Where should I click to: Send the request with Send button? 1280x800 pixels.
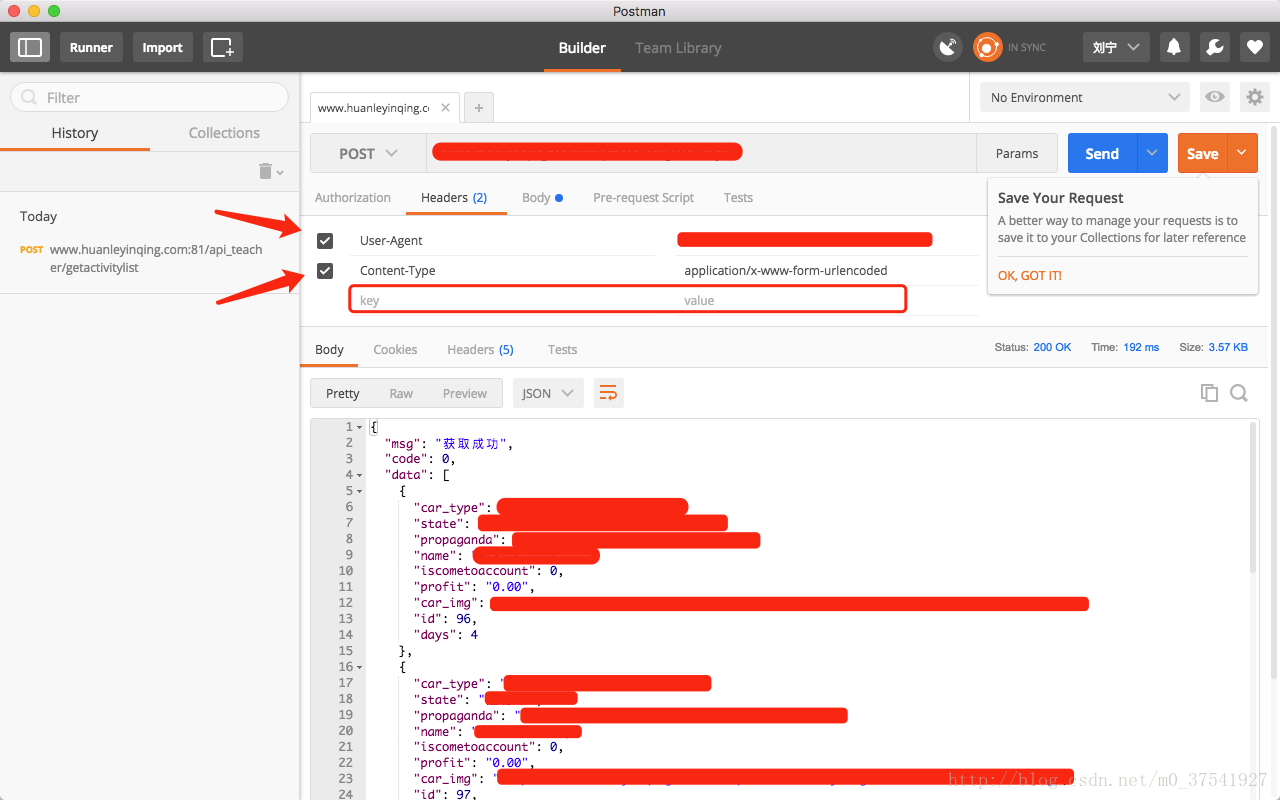coord(1102,153)
